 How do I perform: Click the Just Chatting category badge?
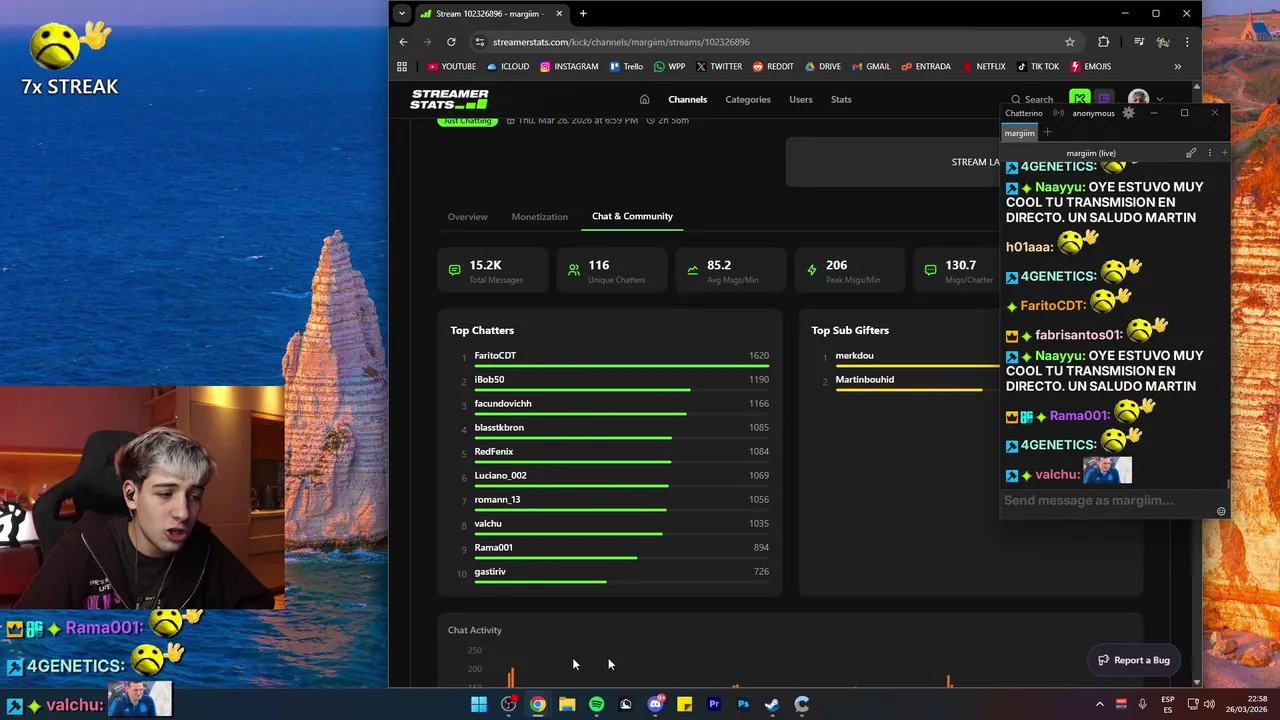pyautogui.click(x=467, y=120)
